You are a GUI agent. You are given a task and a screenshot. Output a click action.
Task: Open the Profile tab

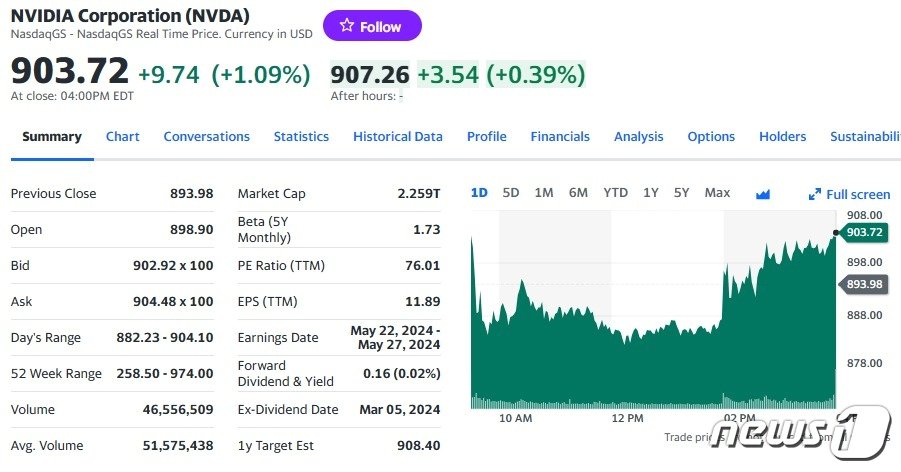click(x=486, y=137)
